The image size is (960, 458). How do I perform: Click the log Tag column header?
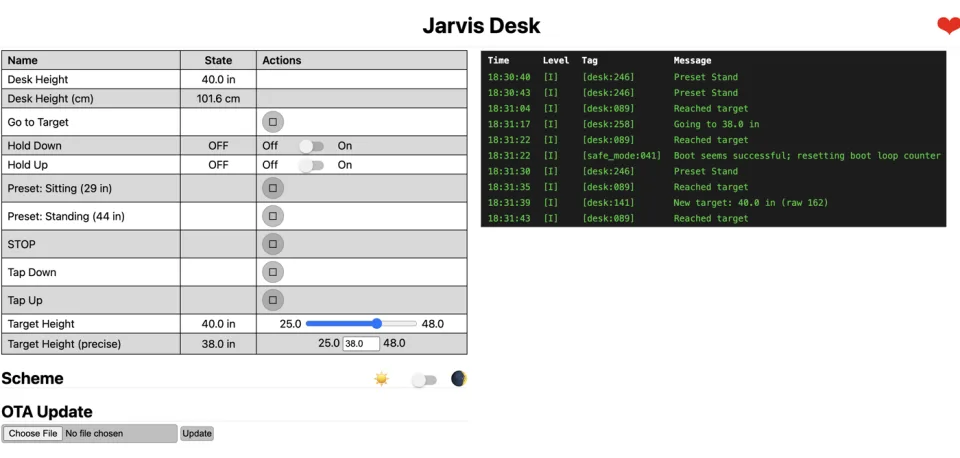click(590, 61)
